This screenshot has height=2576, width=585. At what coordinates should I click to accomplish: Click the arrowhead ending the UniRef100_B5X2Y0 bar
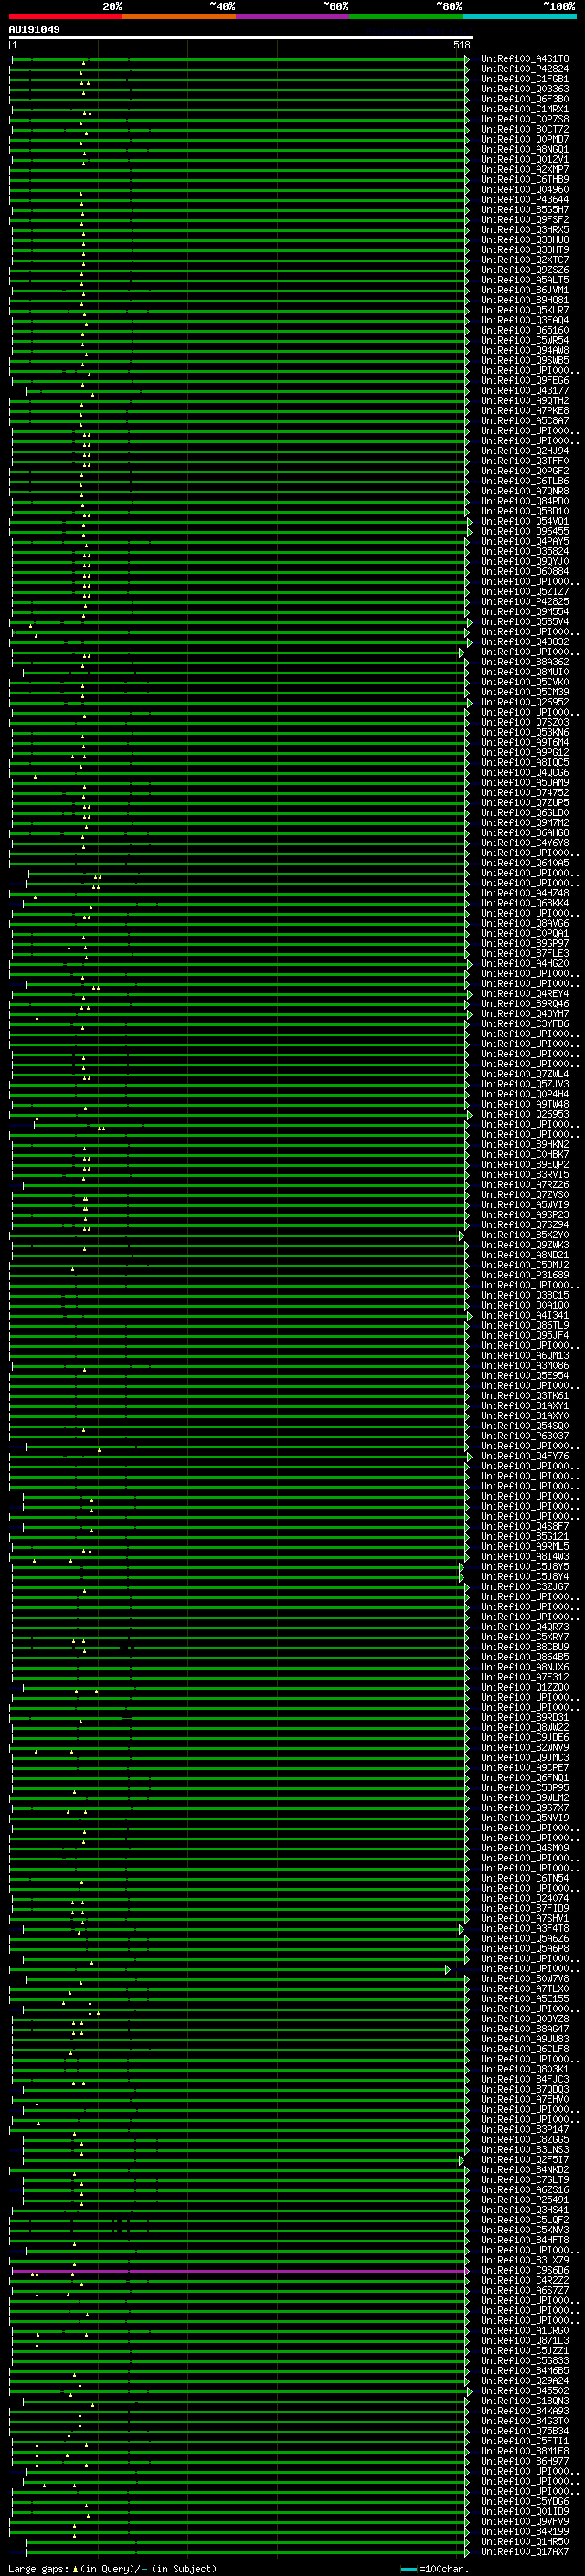tap(462, 1235)
